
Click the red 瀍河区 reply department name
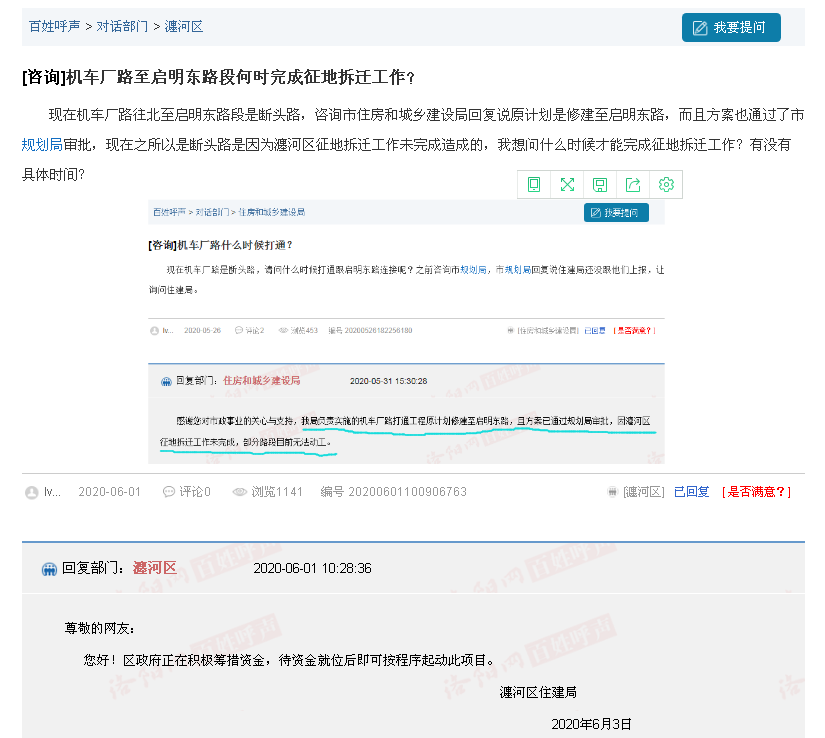tap(155, 568)
